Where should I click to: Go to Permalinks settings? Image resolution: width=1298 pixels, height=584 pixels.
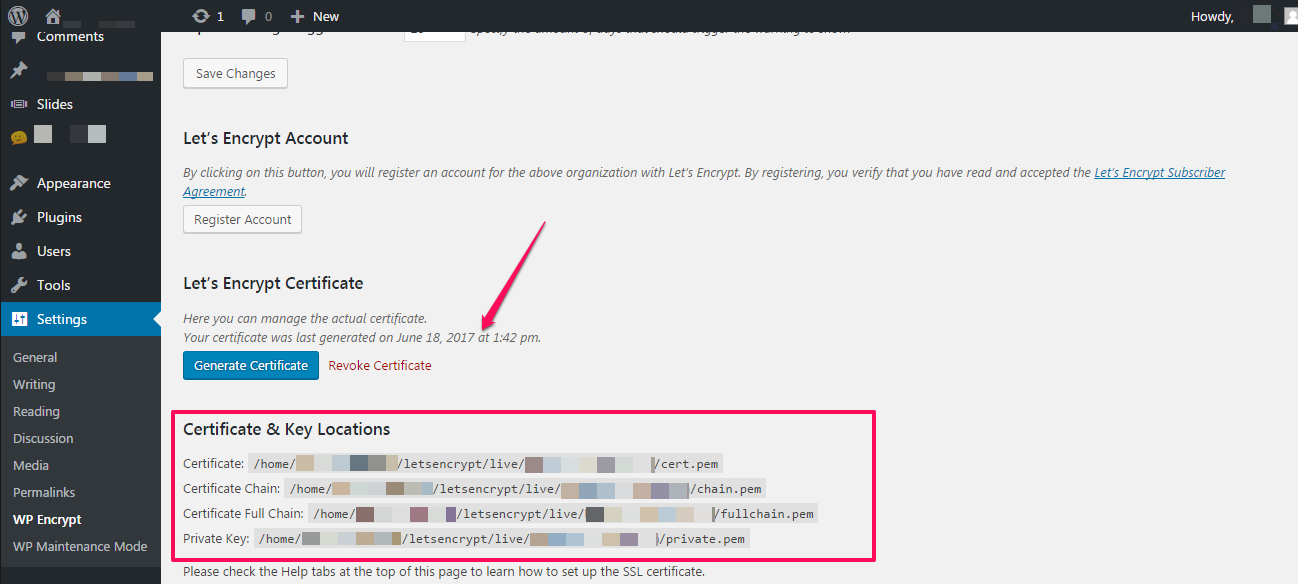44,492
